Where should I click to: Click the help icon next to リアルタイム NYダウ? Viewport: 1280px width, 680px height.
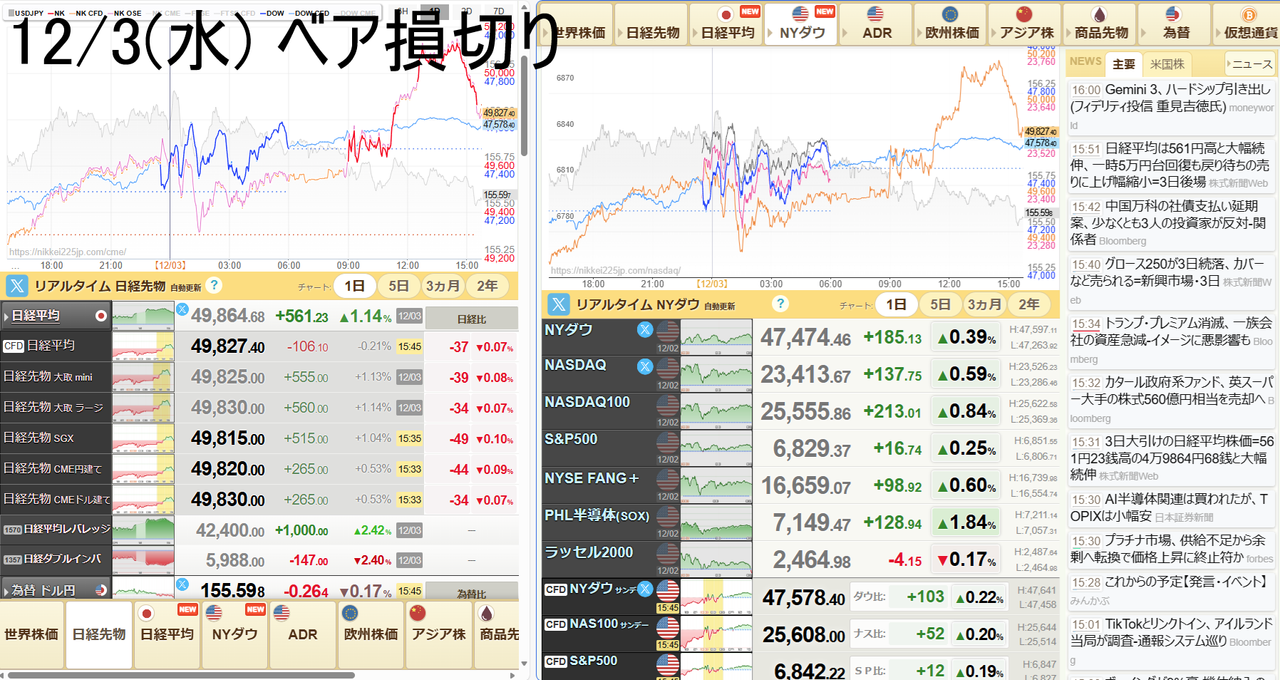780,304
